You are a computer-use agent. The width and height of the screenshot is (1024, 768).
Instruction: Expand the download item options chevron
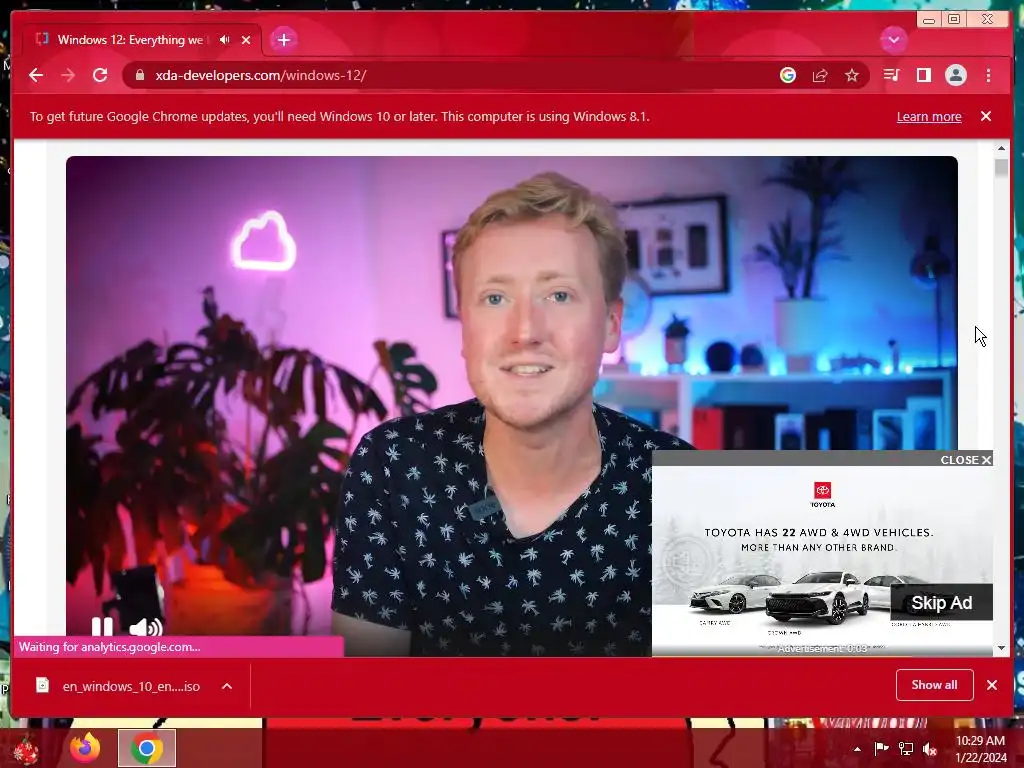pyautogui.click(x=227, y=686)
